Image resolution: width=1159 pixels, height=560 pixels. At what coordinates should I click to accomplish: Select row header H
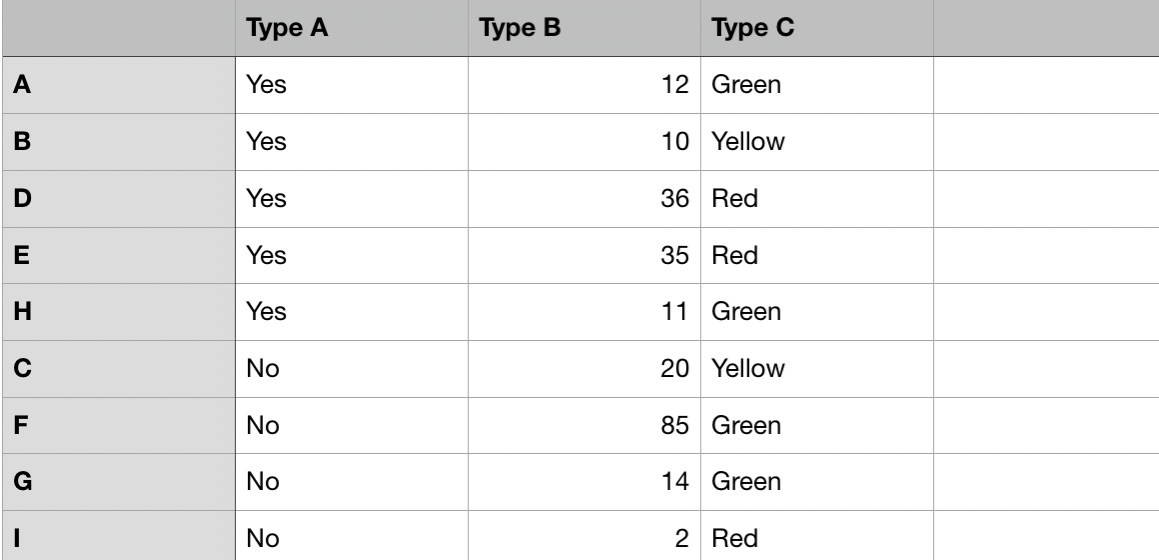click(x=116, y=313)
